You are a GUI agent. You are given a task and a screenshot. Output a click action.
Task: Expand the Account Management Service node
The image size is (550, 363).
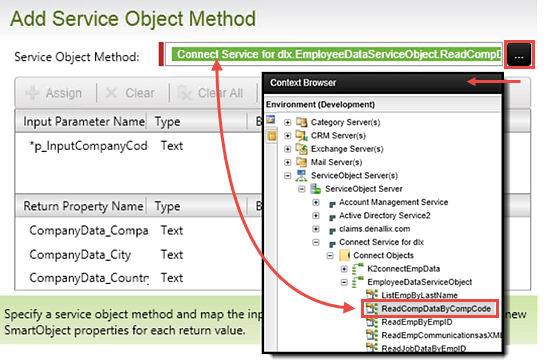pyautogui.click(x=316, y=202)
